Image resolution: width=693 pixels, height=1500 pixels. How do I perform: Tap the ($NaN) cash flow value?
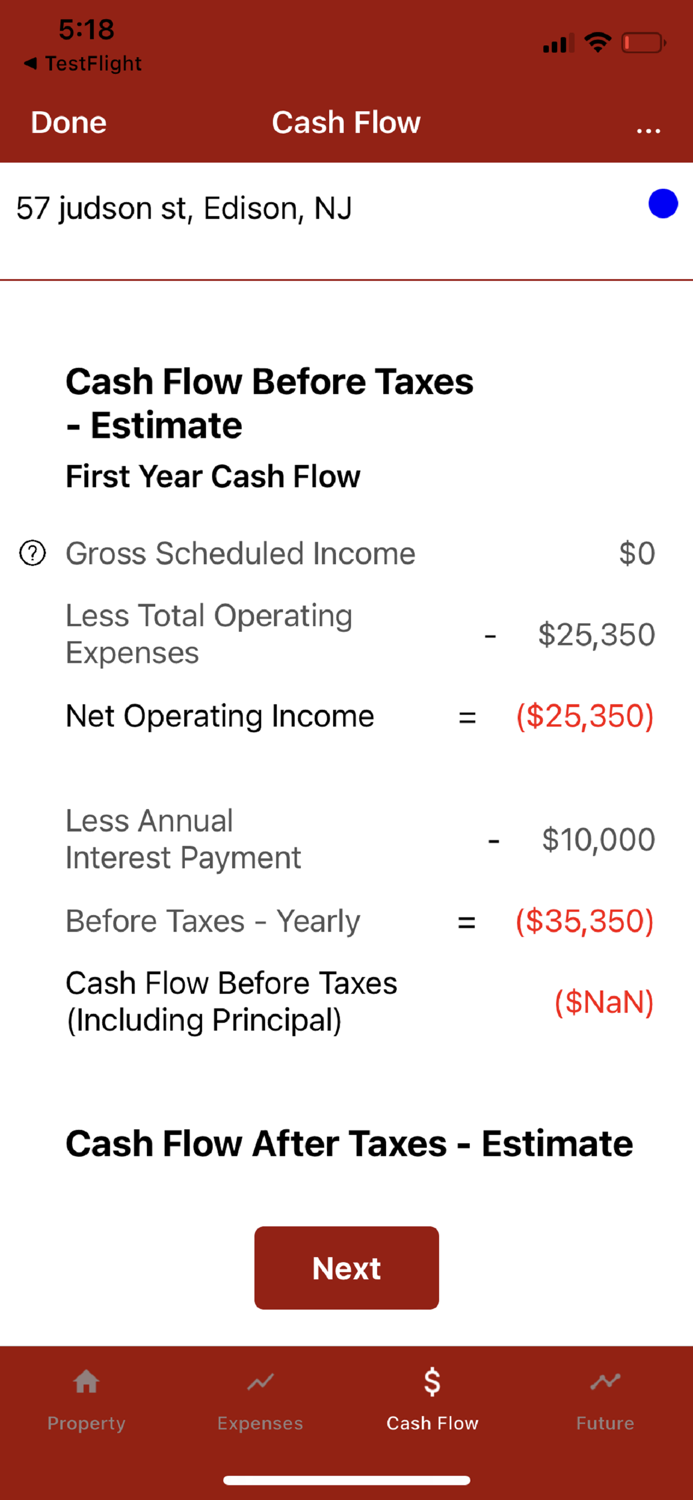(x=604, y=1002)
